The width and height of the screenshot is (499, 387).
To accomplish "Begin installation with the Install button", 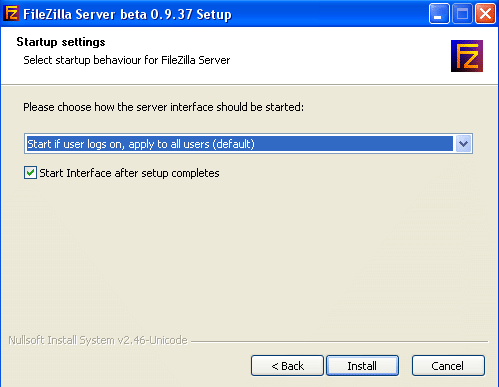I will coord(362,366).
